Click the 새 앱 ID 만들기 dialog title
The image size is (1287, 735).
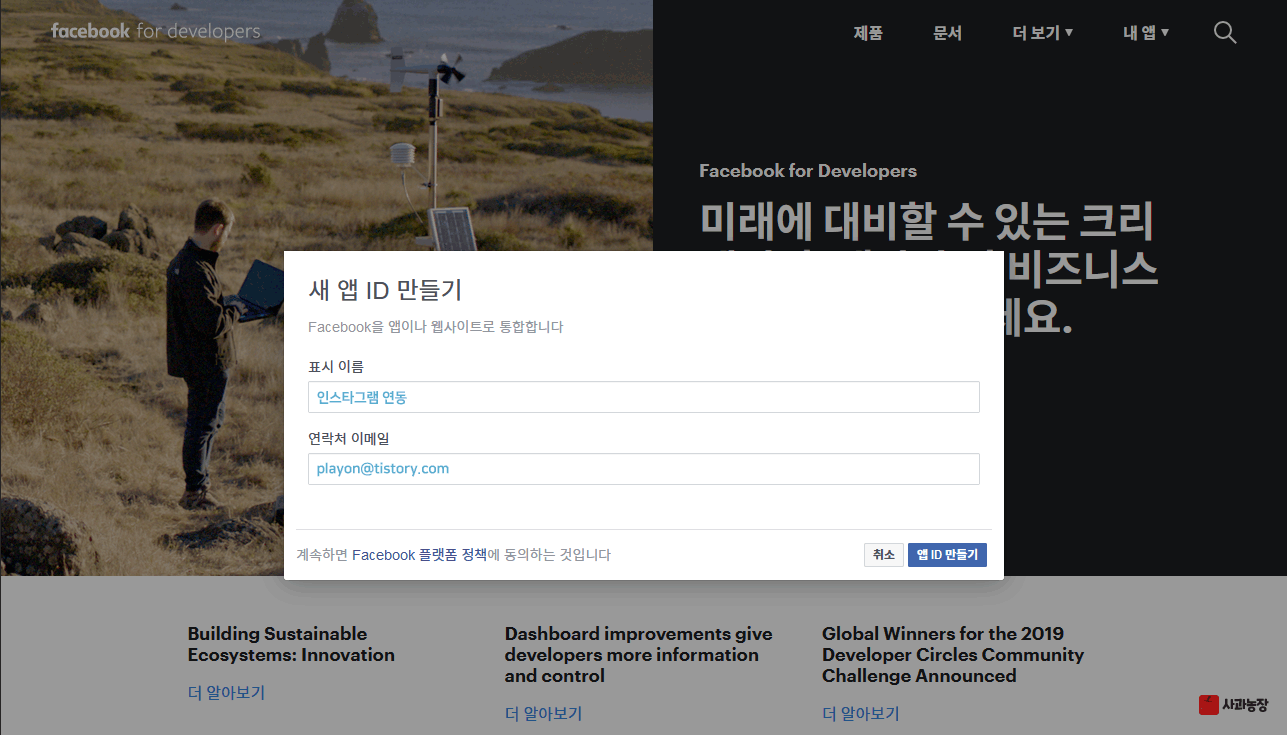click(385, 291)
